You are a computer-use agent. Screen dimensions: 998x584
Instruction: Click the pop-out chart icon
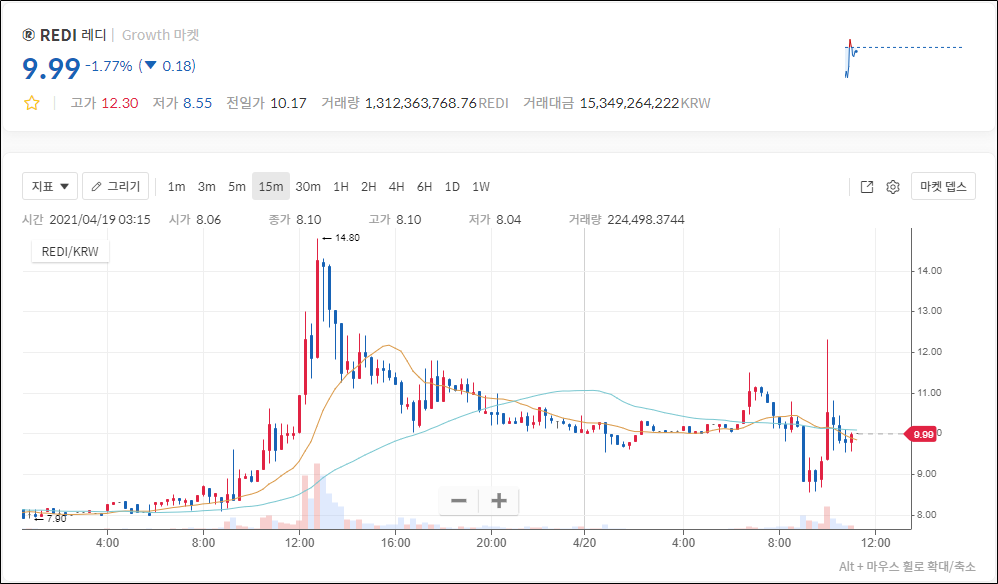pyautogui.click(x=867, y=187)
